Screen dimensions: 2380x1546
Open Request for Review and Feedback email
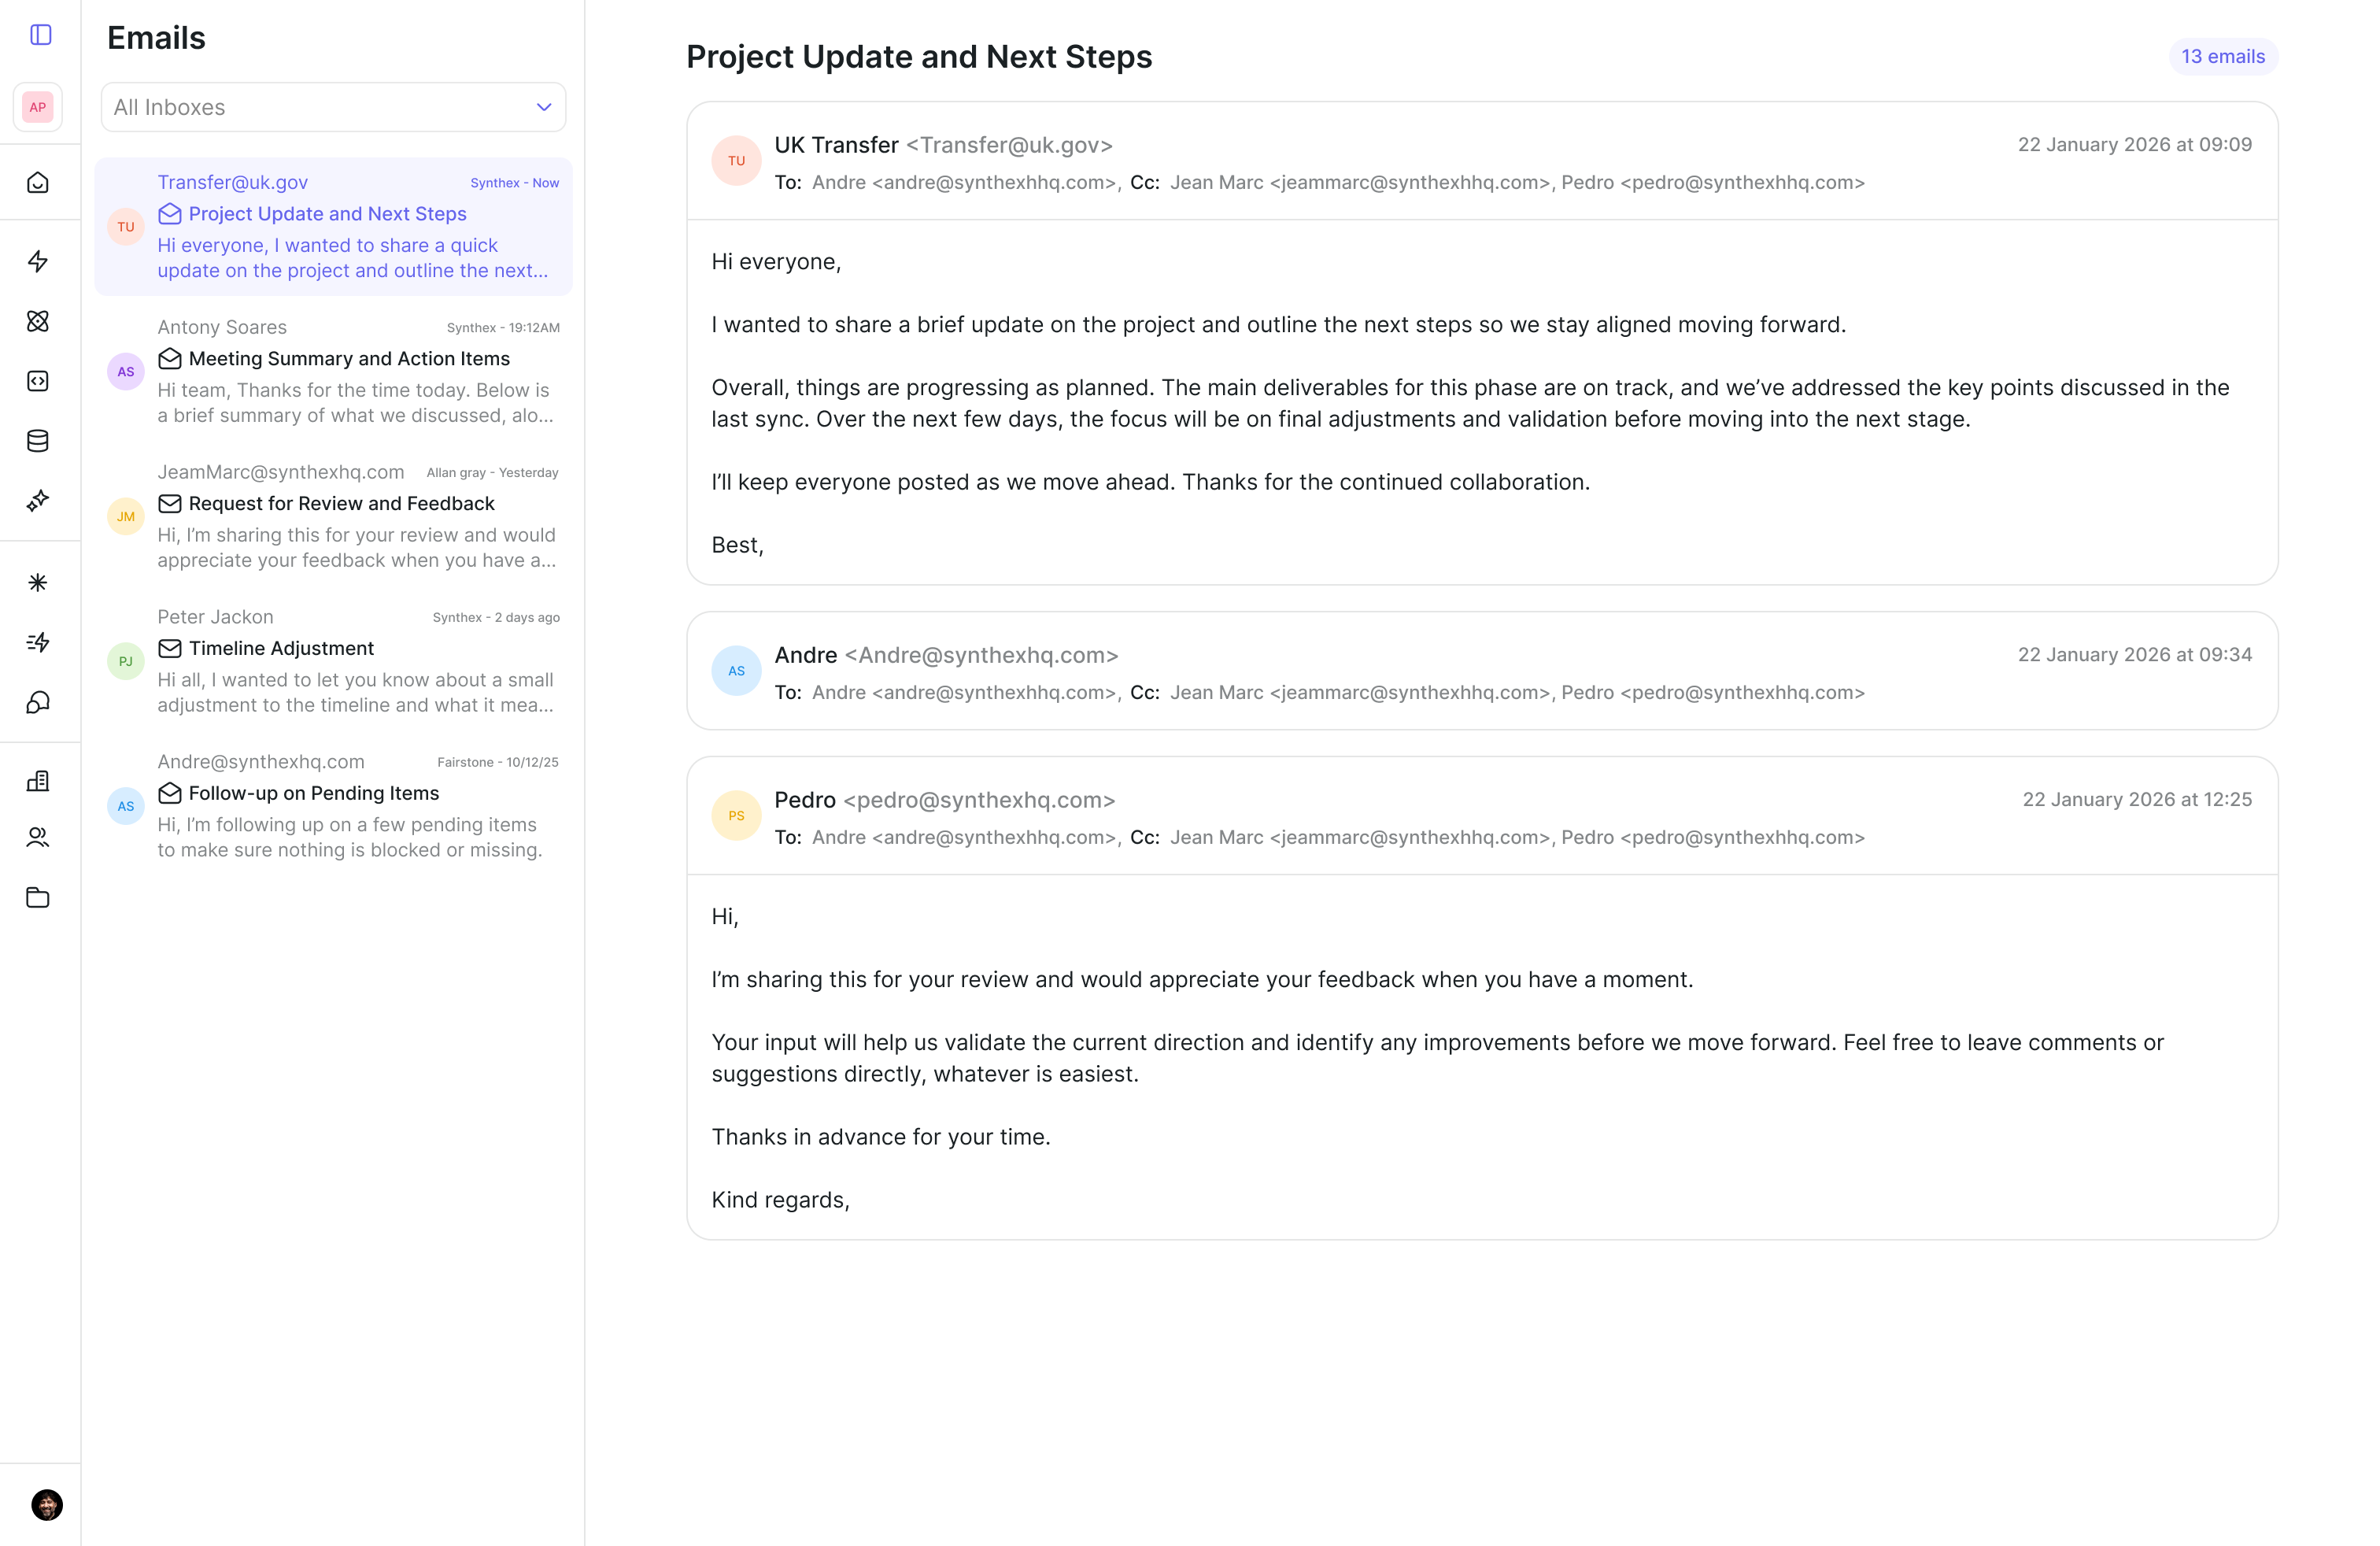pos(333,516)
